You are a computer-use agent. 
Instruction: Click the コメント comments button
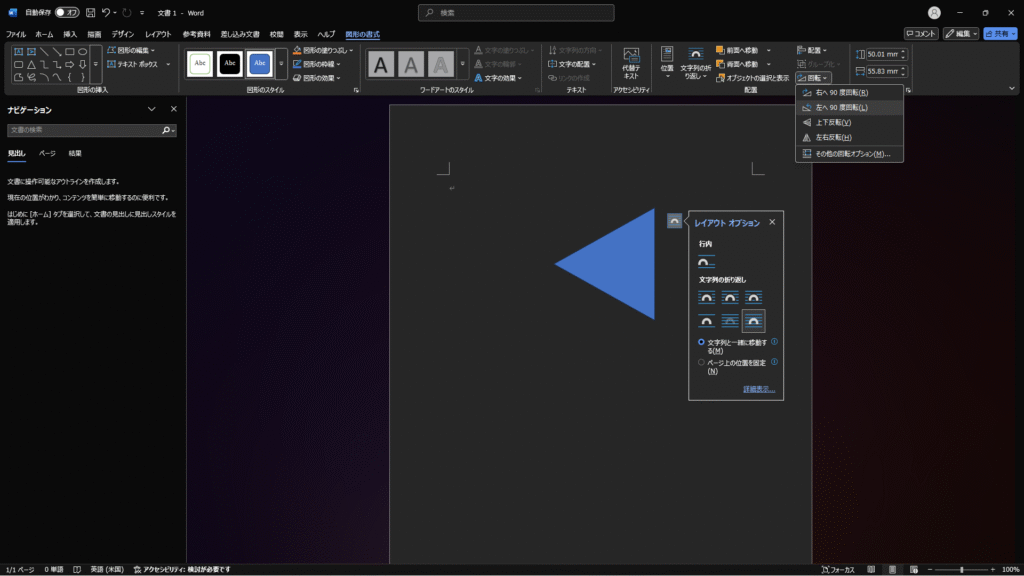(x=921, y=33)
